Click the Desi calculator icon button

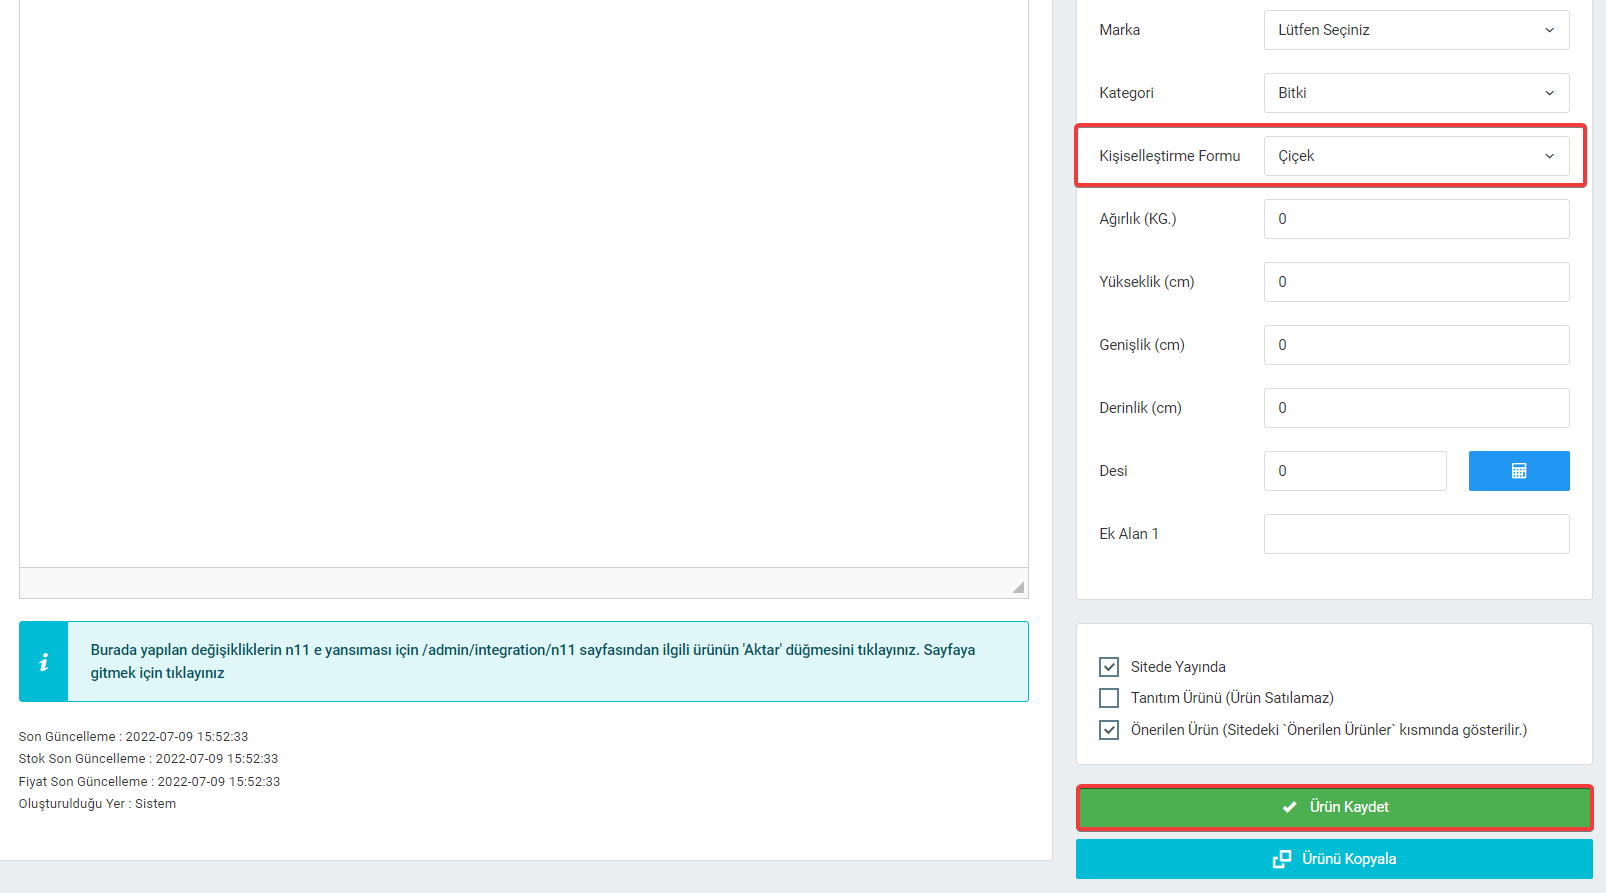1518,471
